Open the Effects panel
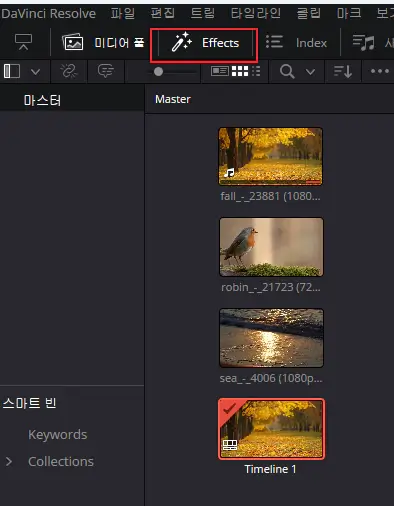 click(204, 43)
